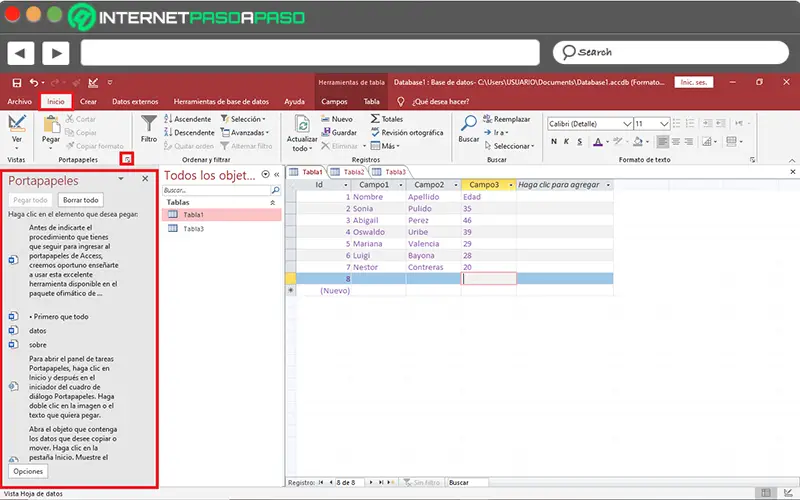Click navigation pane Buscar field
Screen dimensions: 800x500
(x=217, y=190)
